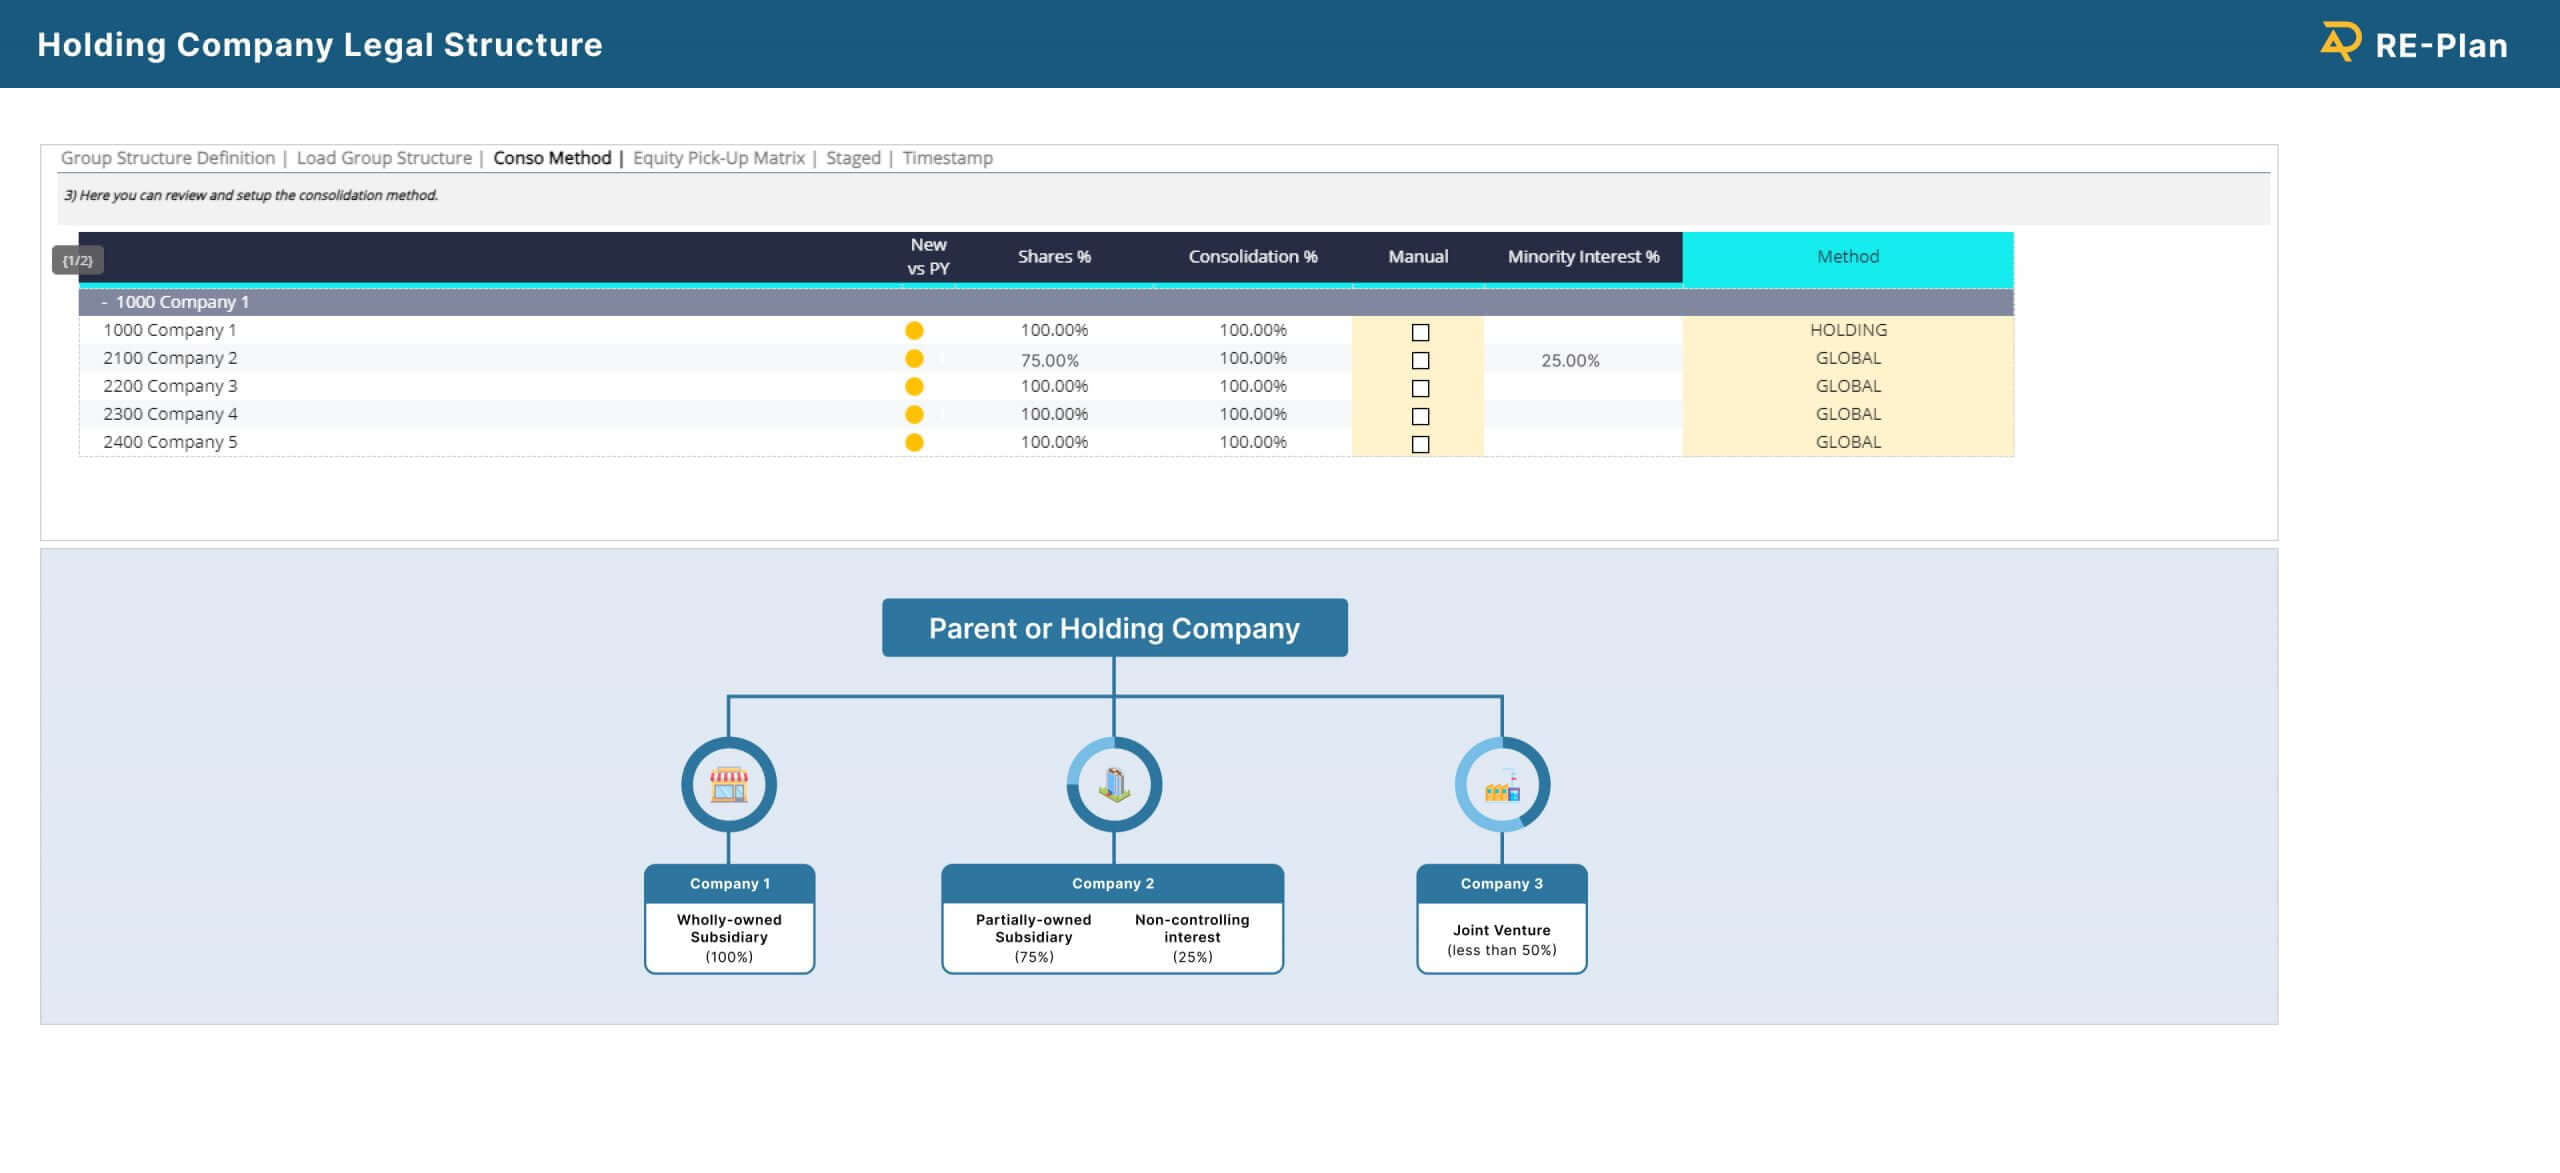Image resolution: width=2560 pixels, height=1173 pixels.
Task: Click yellow status dot for 2400 Company 5
Action: [x=914, y=443]
